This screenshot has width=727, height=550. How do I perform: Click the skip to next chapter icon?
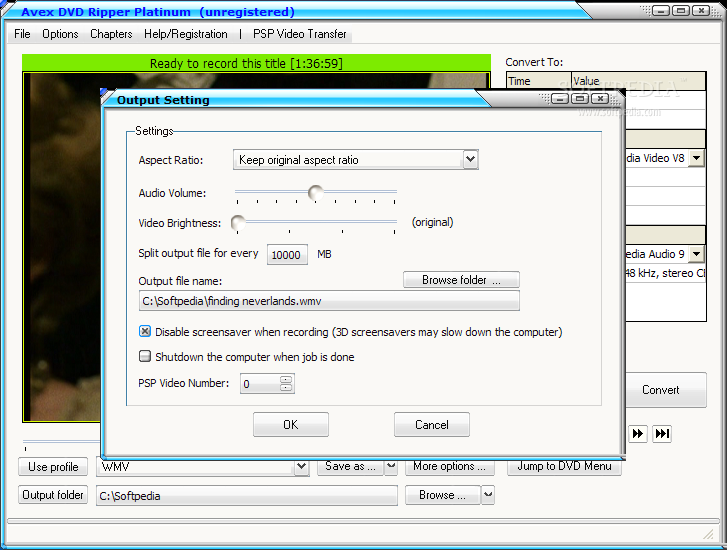[662, 434]
